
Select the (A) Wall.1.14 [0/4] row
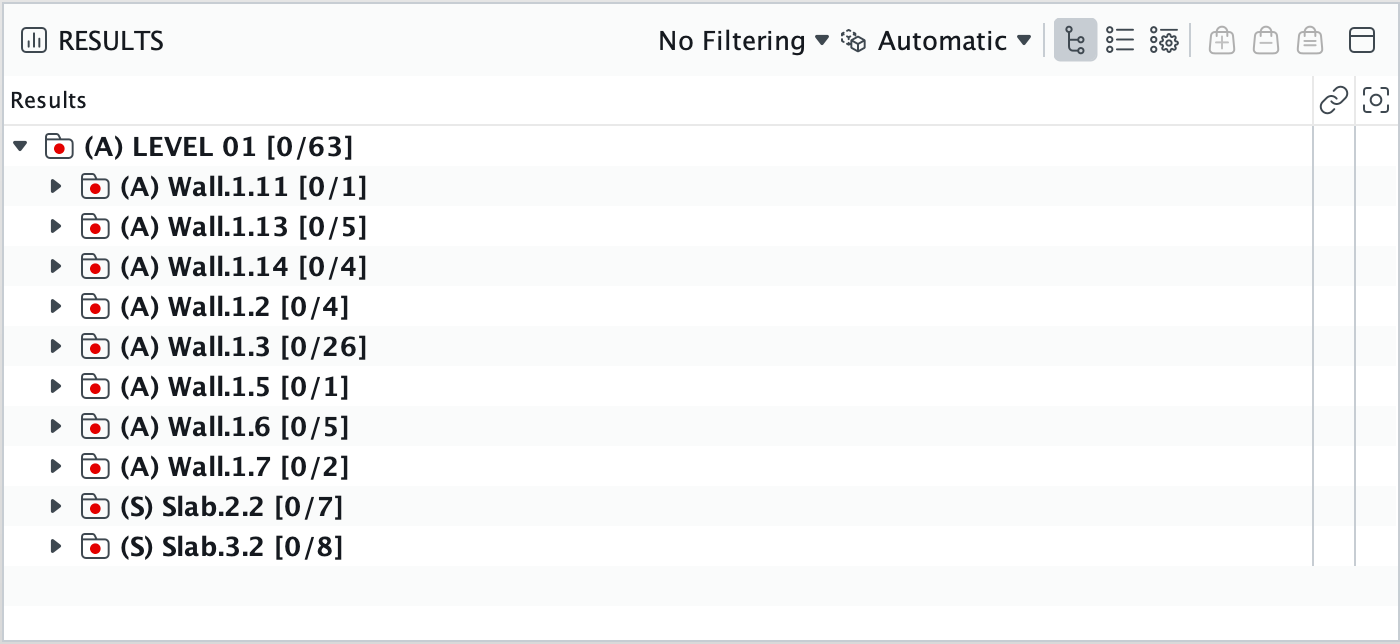tap(657, 267)
